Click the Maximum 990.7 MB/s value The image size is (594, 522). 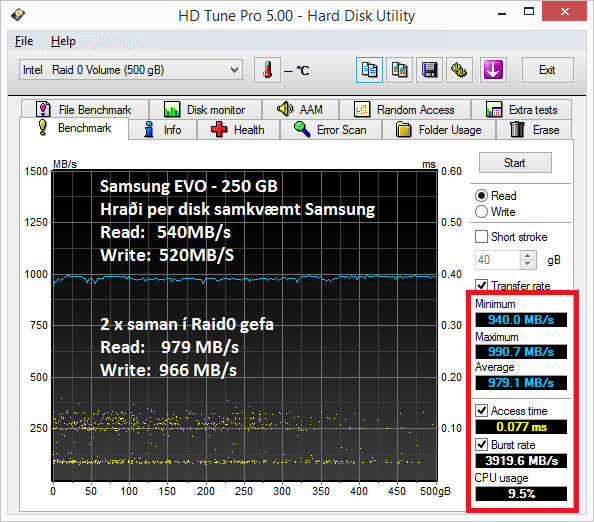(x=521, y=352)
